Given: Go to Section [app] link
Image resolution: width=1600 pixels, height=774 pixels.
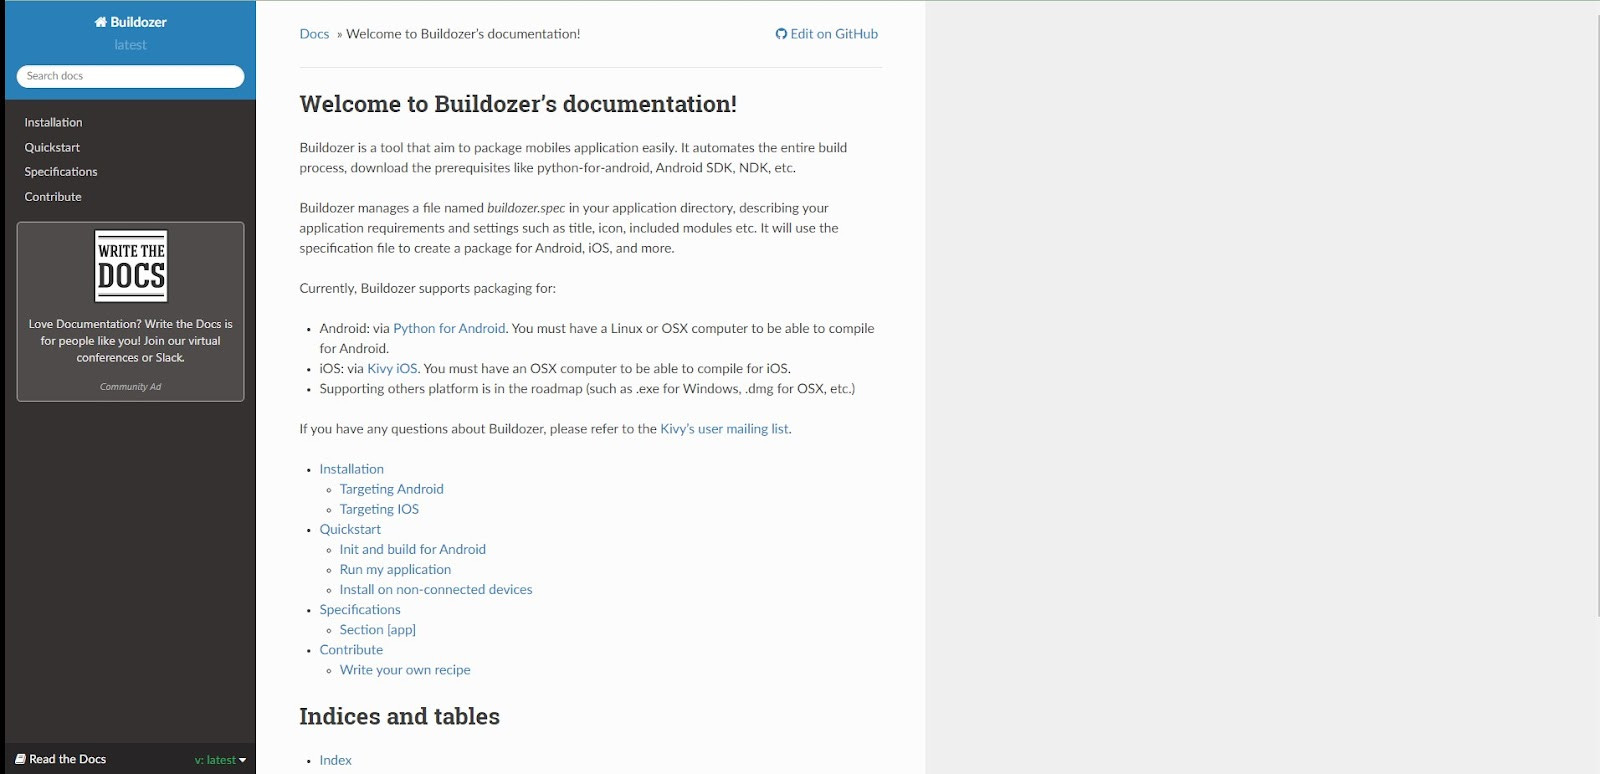Looking at the screenshot, I should 377,629.
